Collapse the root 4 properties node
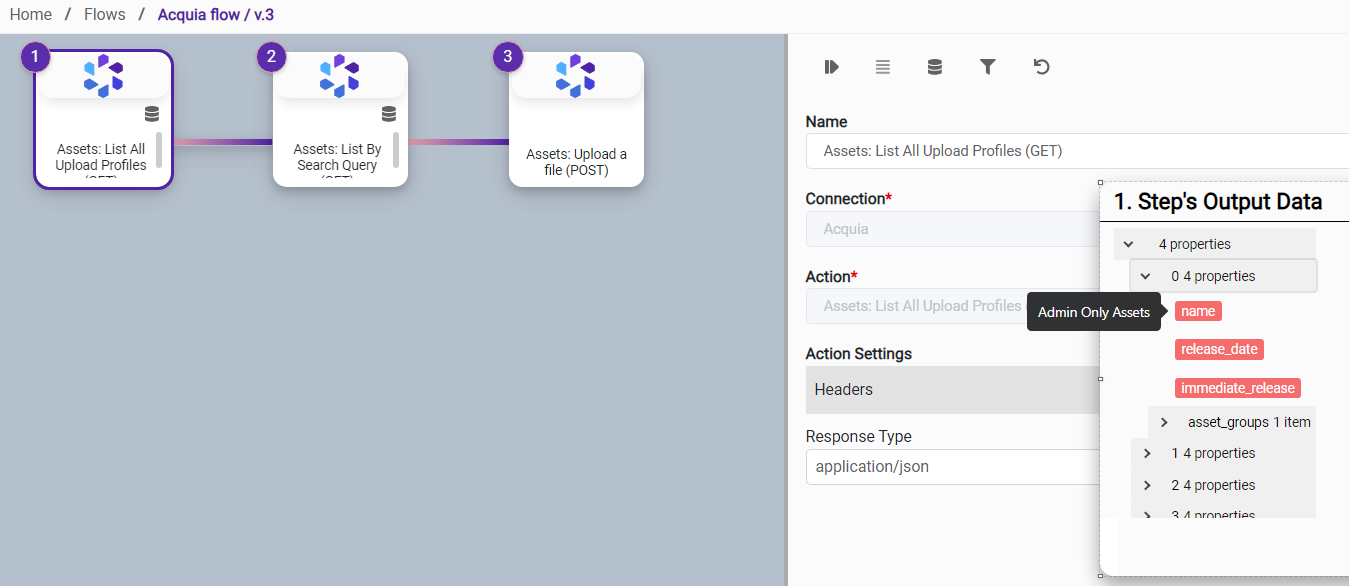Image resolution: width=1349 pixels, height=586 pixels. pyautogui.click(x=1129, y=244)
